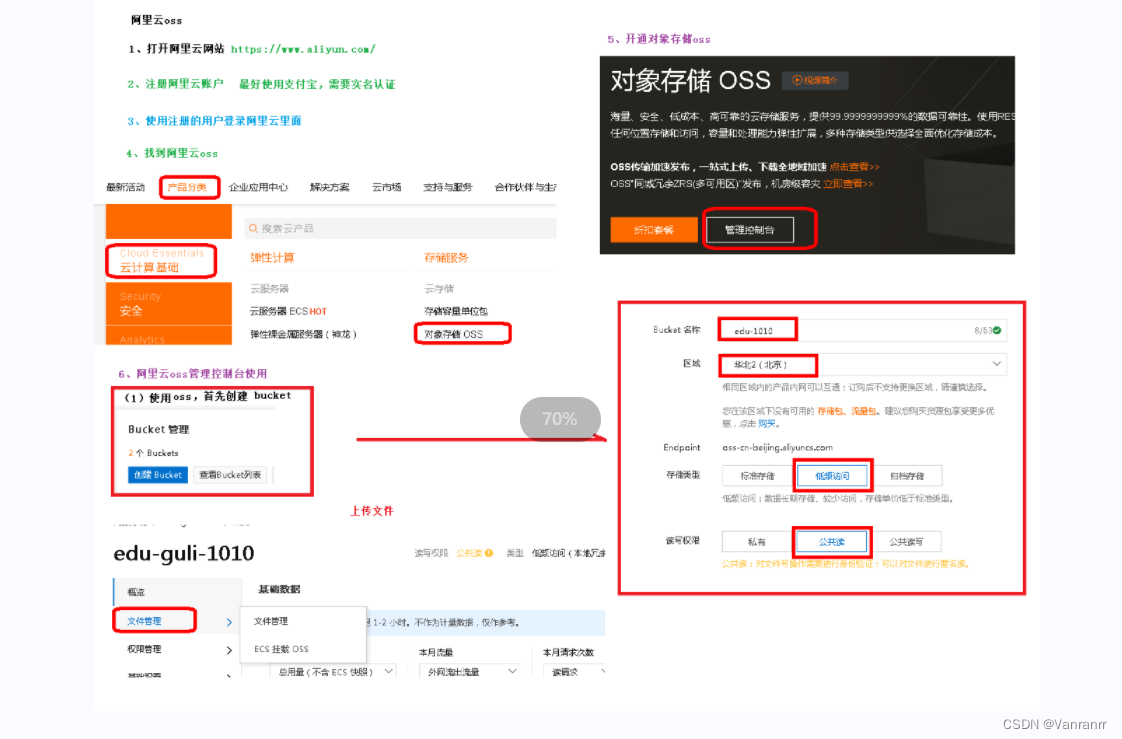Screen dimensions: 1122x739
Task: Click the 查看Bucket列表 button
Action: click(230, 475)
